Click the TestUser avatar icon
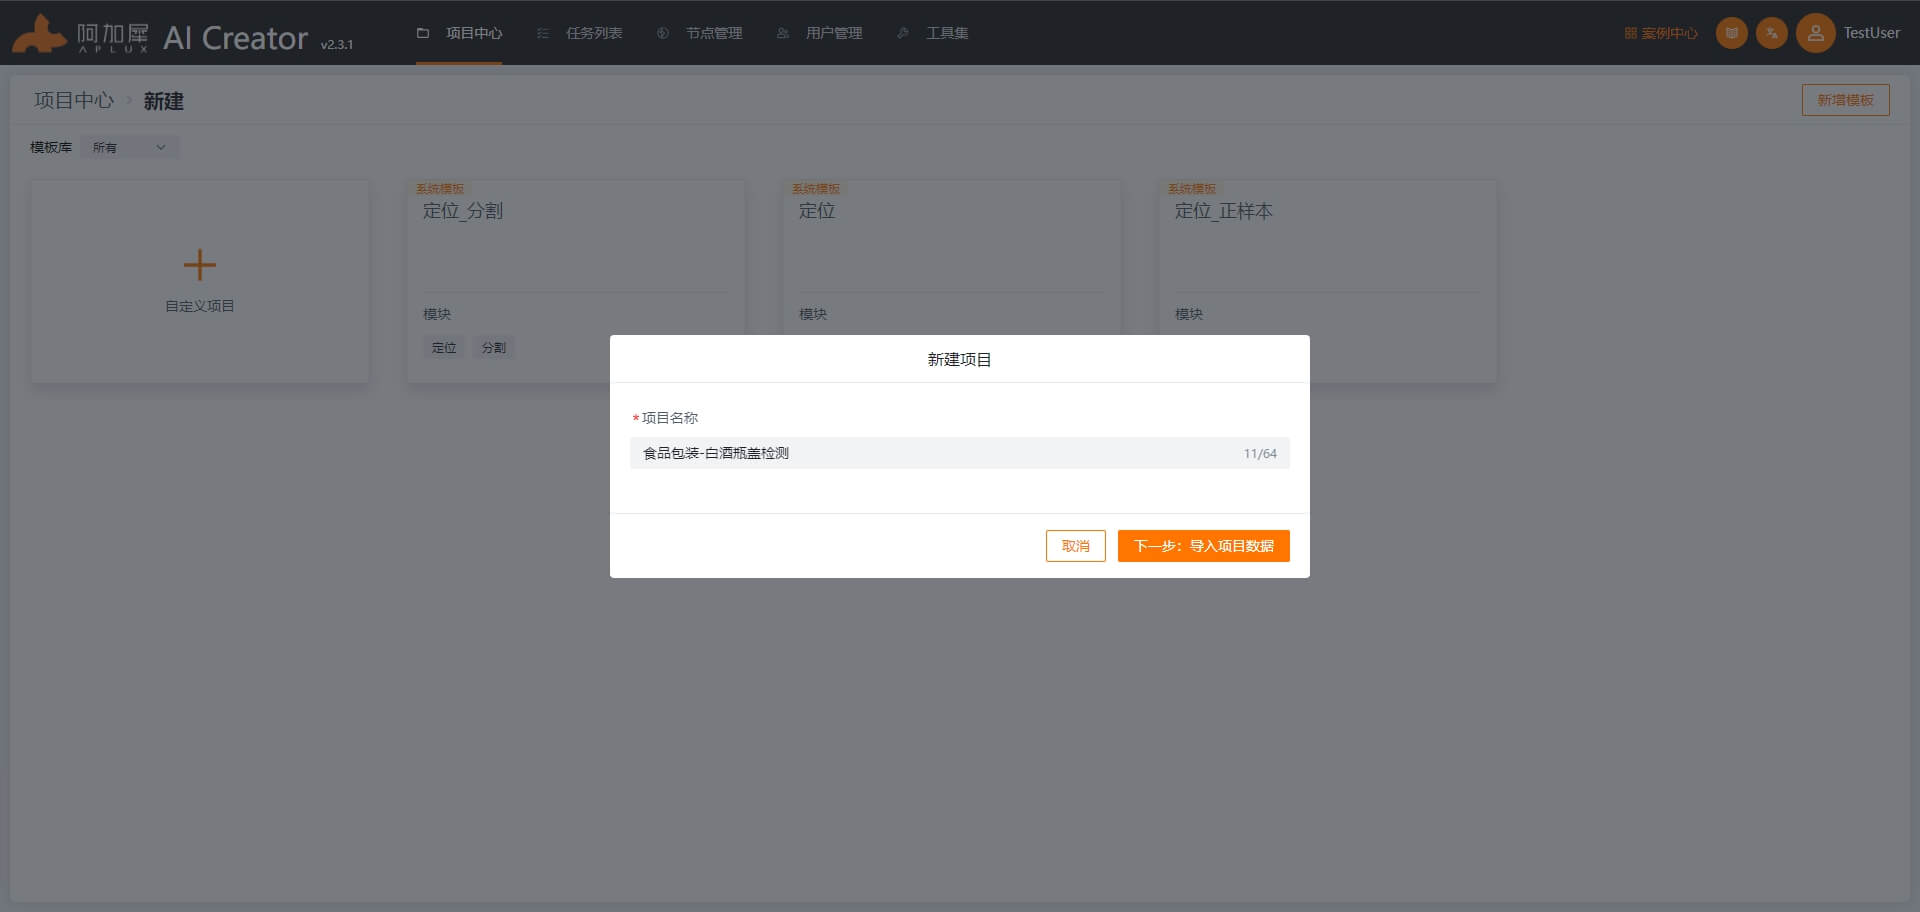 (1816, 33)
